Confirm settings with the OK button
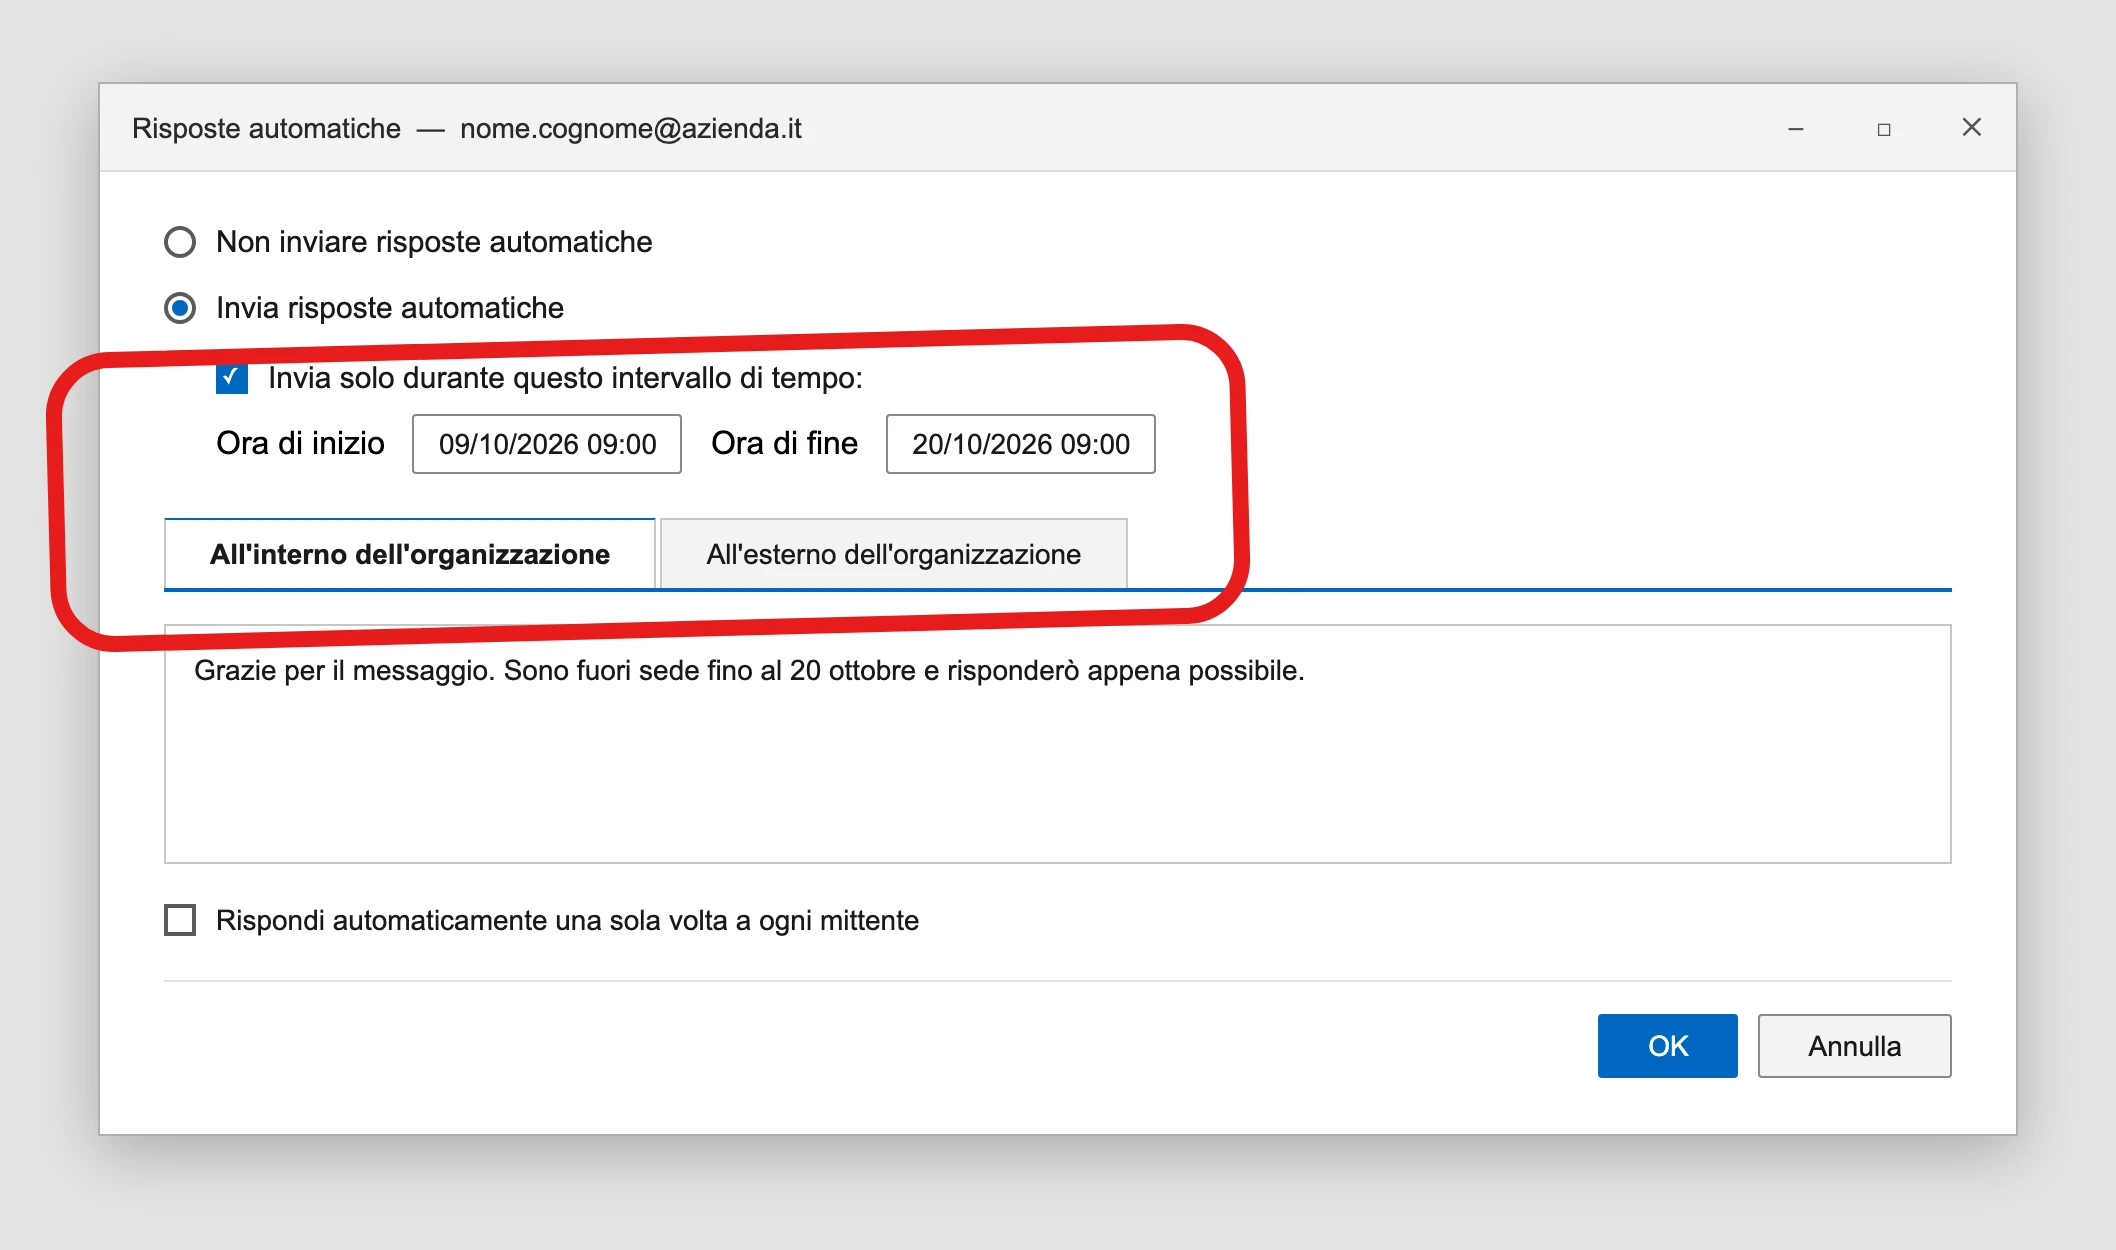This screenshot has height=1250, width=2116. tap(1668, 1046)
